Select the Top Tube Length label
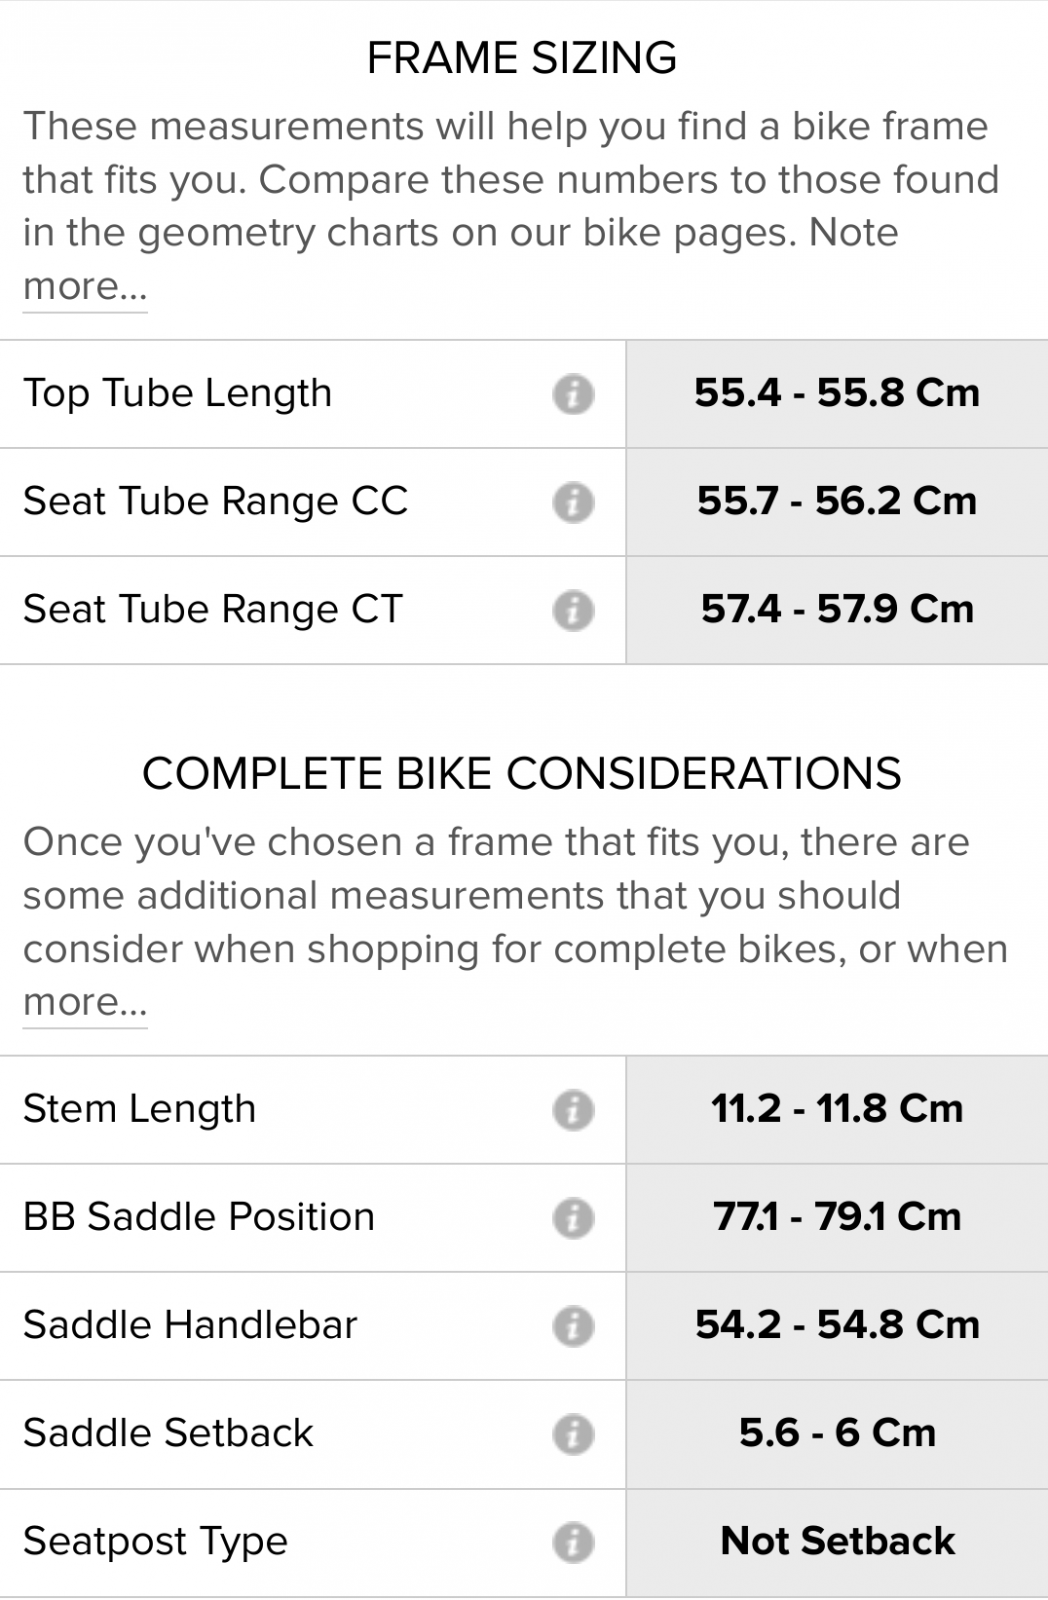 177,393
